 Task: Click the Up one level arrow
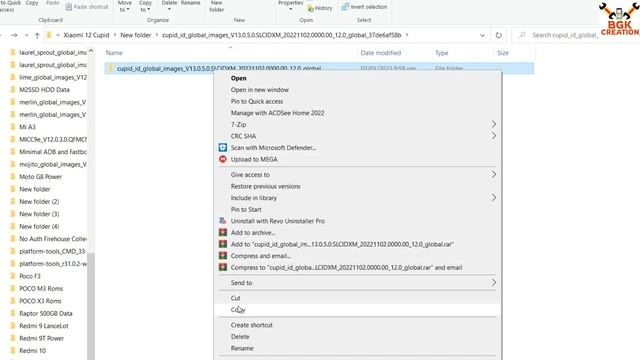coord(37,36)
